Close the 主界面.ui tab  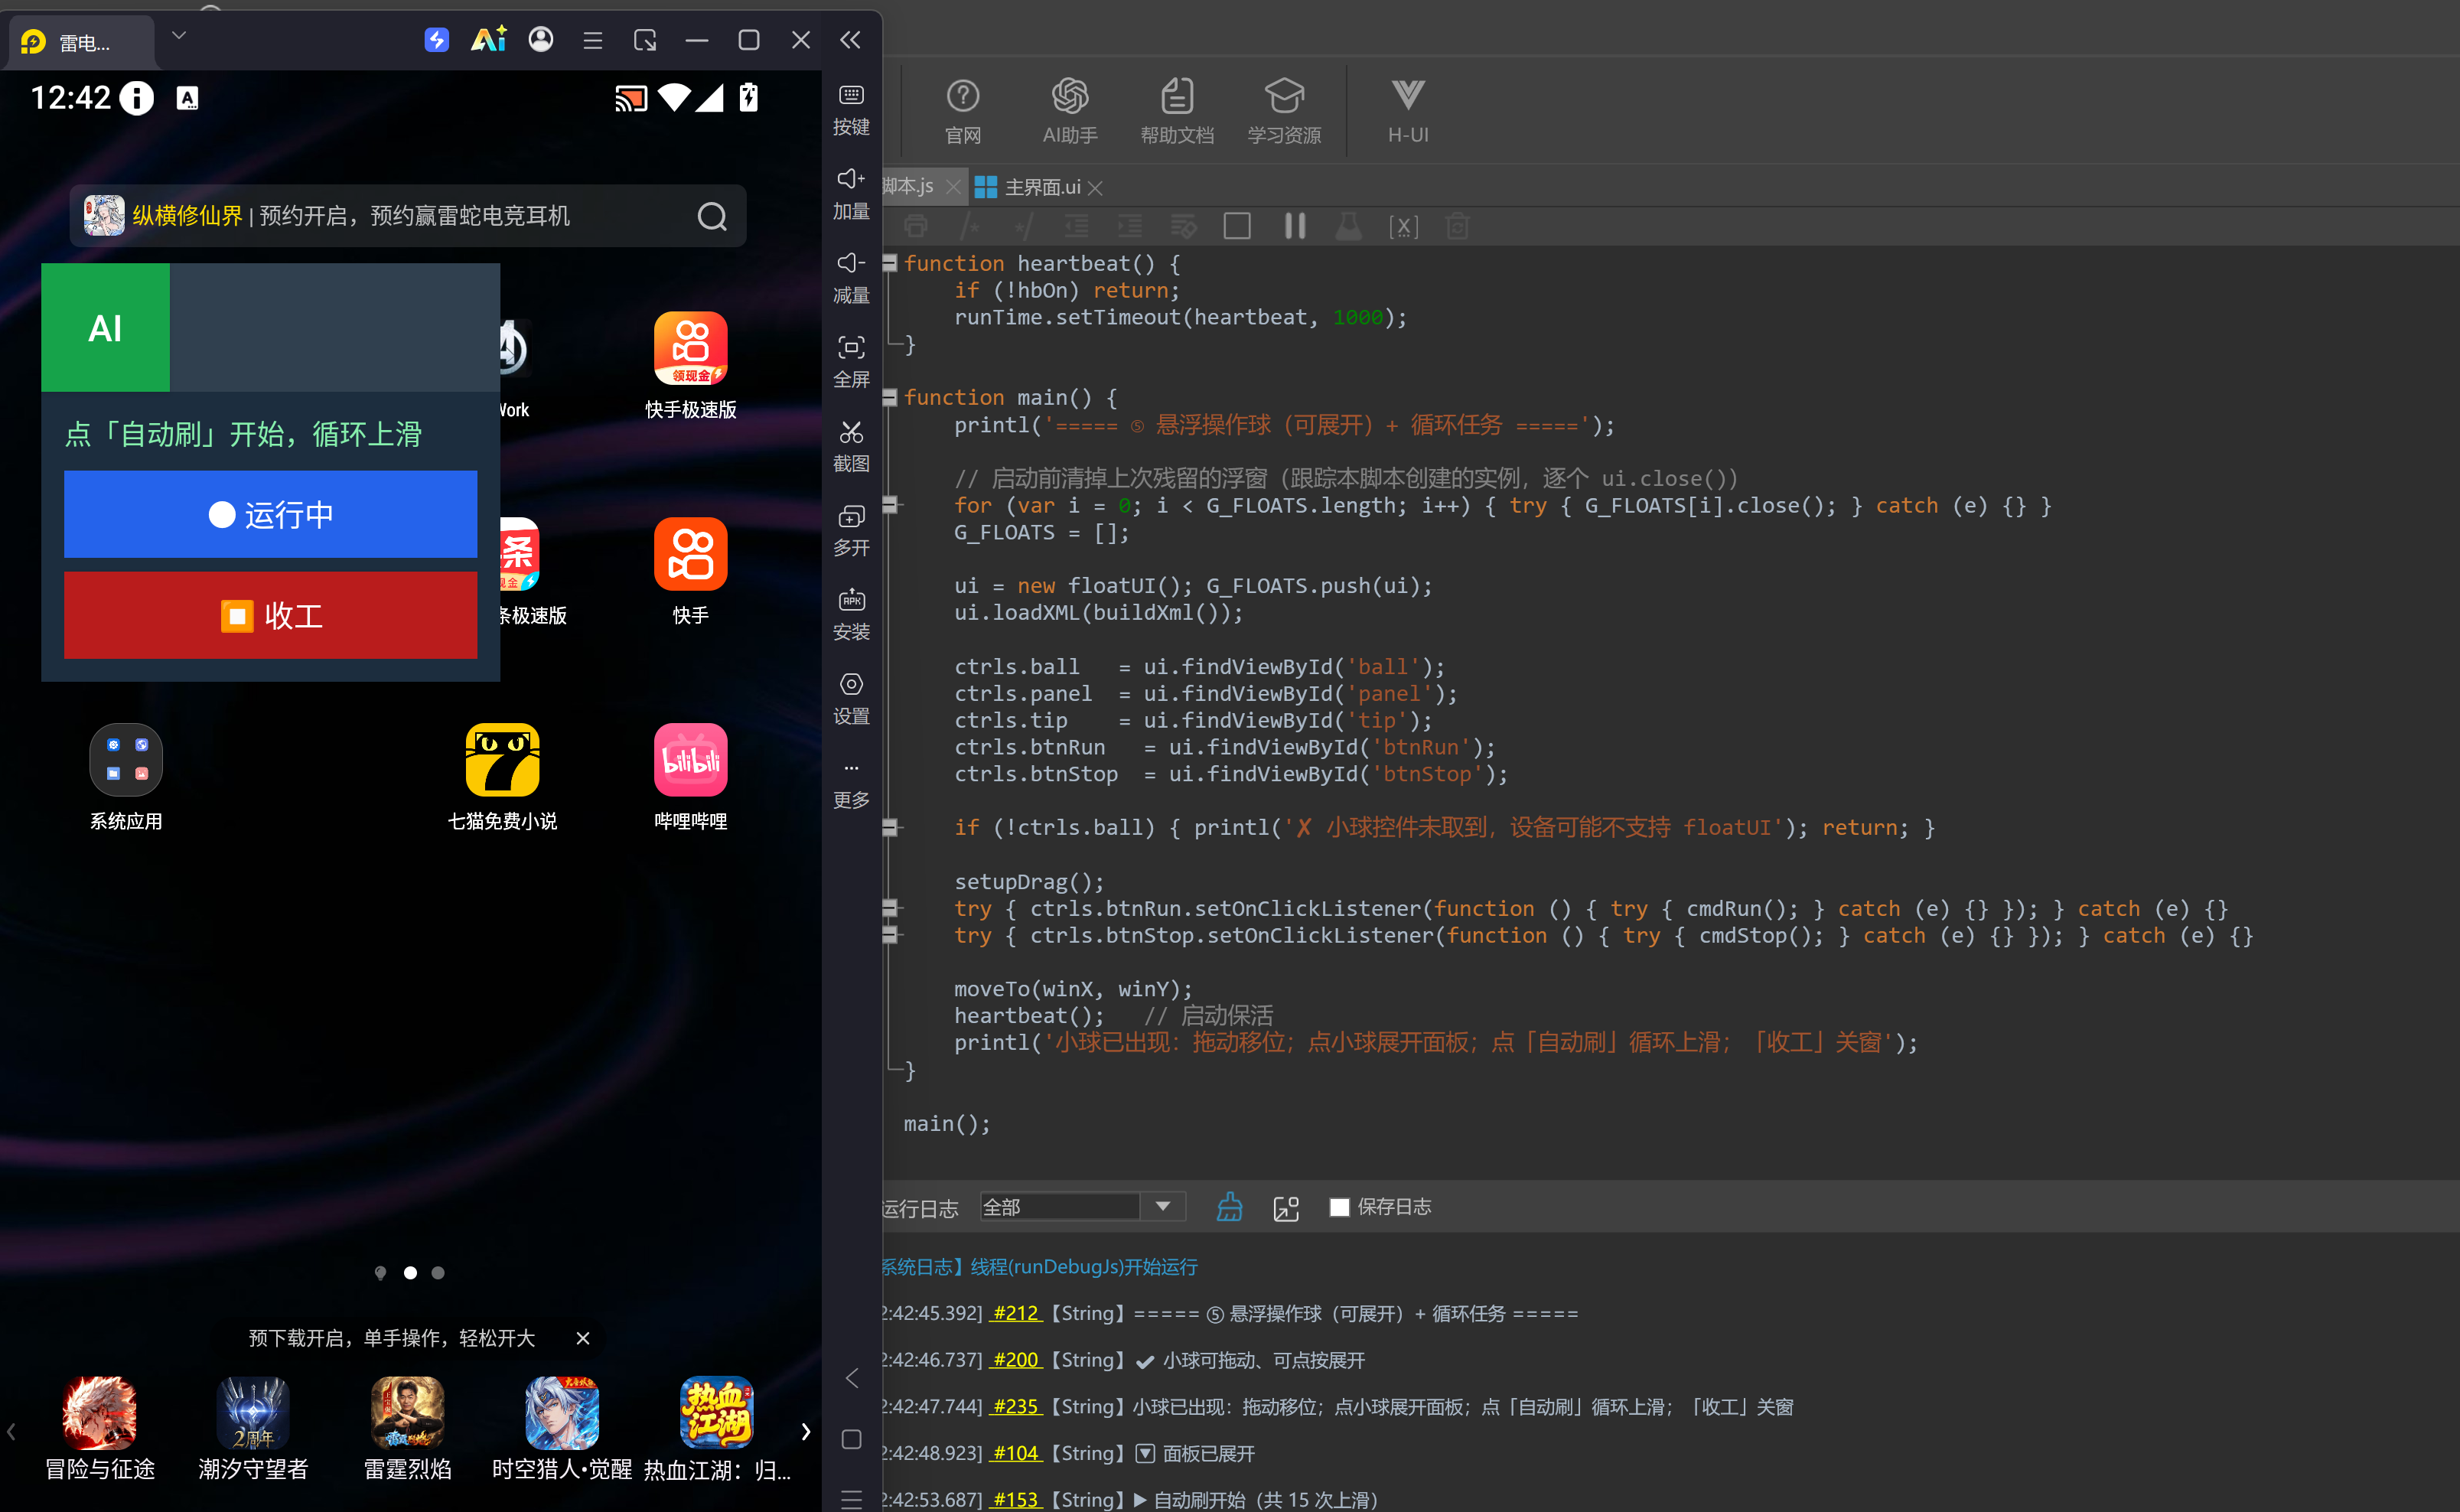point(1095,188)
